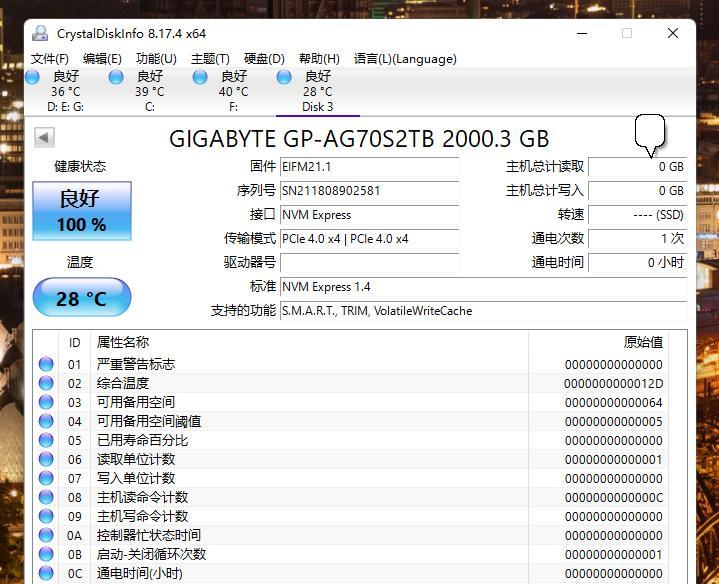Screen dimensions: 719x584
Task: Click status orb for row 08 主机读命令计数
Action: coord(46,497)
